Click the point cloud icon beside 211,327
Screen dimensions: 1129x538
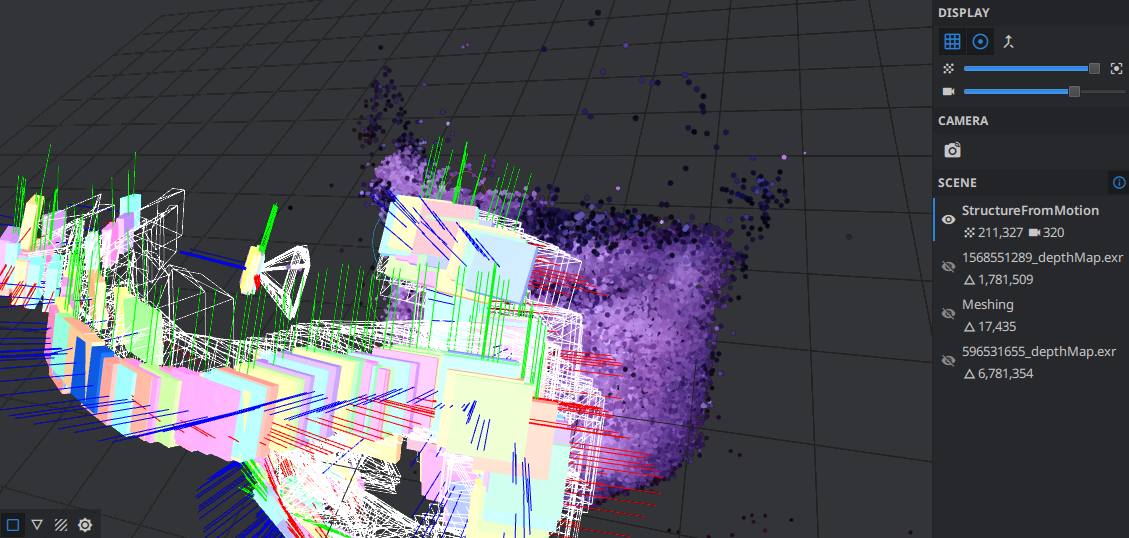968,233
